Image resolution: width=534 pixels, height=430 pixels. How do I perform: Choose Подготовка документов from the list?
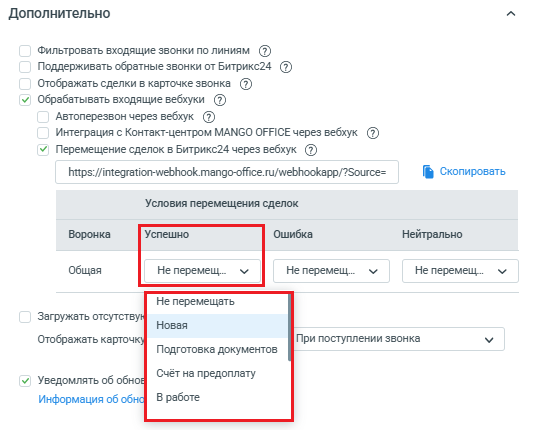tap(218, 349)
